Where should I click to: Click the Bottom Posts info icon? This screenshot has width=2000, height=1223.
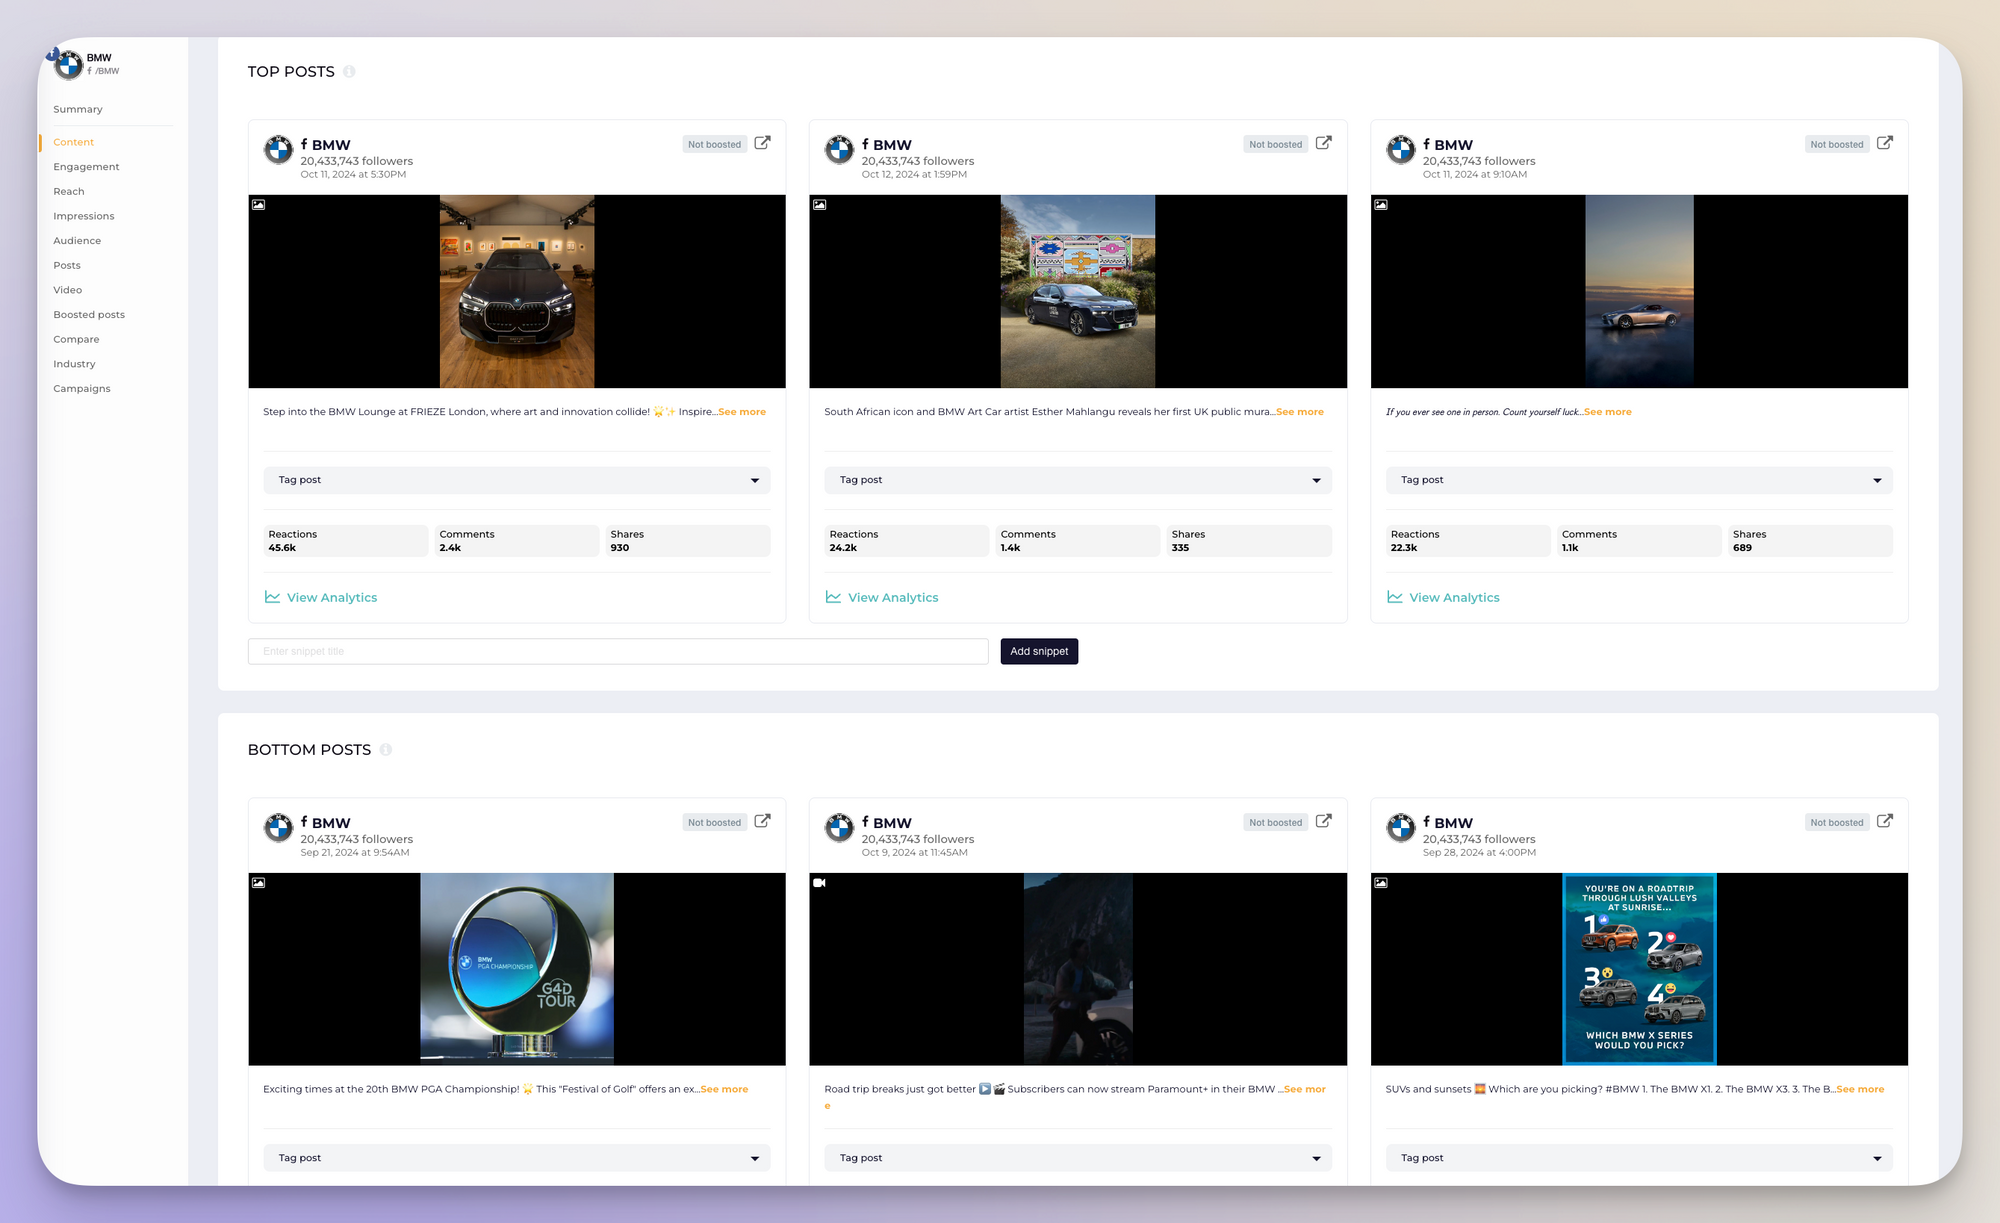(385, 749)
